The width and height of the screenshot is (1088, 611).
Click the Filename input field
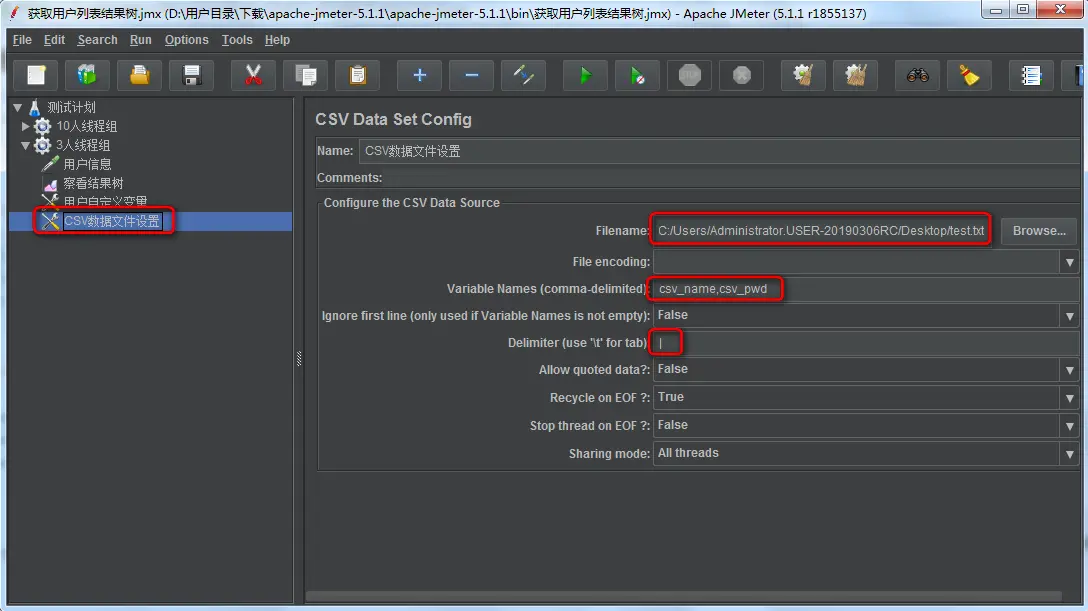point(821,230)
